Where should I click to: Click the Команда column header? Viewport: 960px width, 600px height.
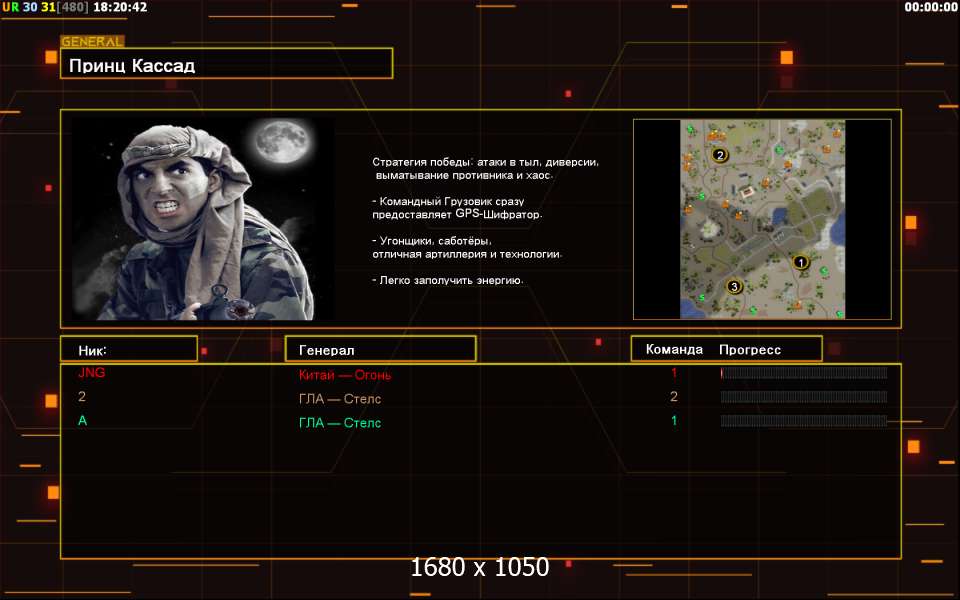[674, 350]
